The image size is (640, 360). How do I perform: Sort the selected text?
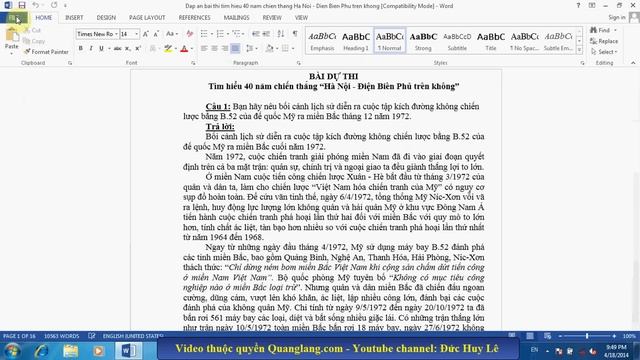pyautogui.click(x=281, y=34)
